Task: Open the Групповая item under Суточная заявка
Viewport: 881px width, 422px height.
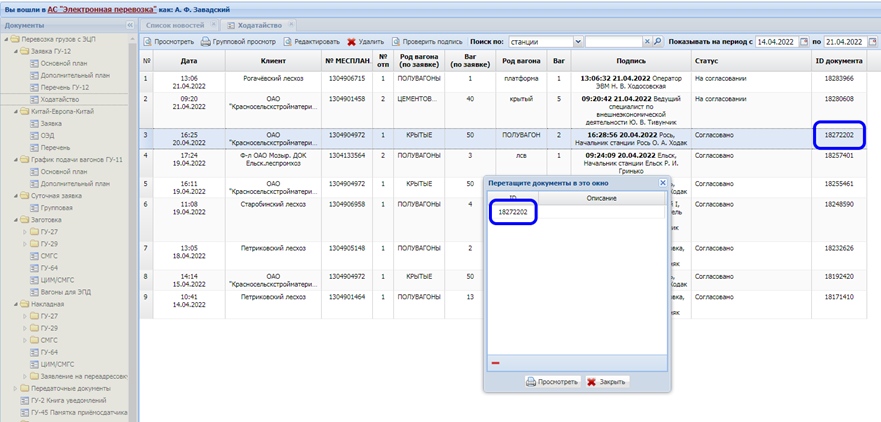Action: point(57,208)
